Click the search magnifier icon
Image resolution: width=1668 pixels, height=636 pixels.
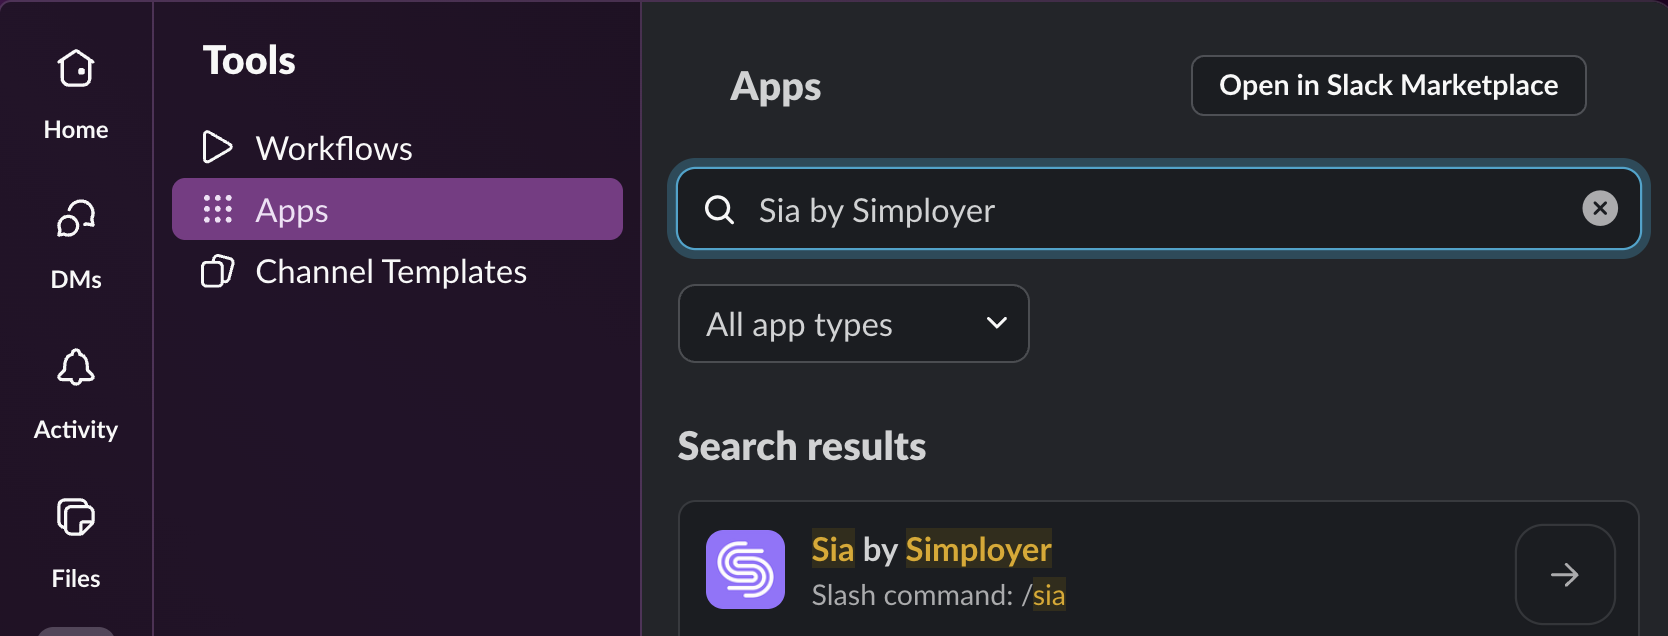click(719, 209)
